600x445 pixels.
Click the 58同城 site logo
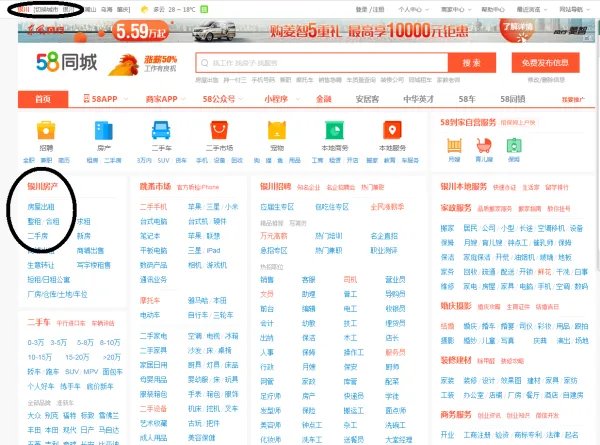click(67, 62)
